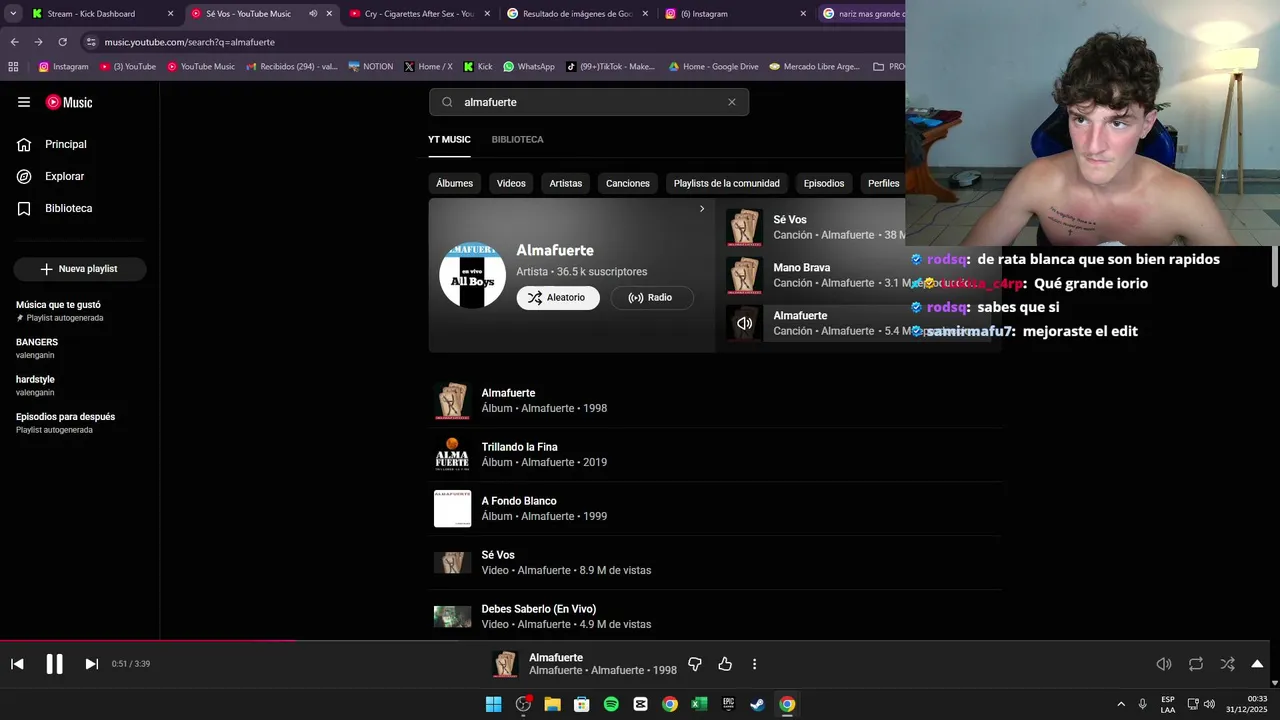Seek on the red song progress bar
This screenshot has width=1280, height=720.
click(x=148, y=641)
